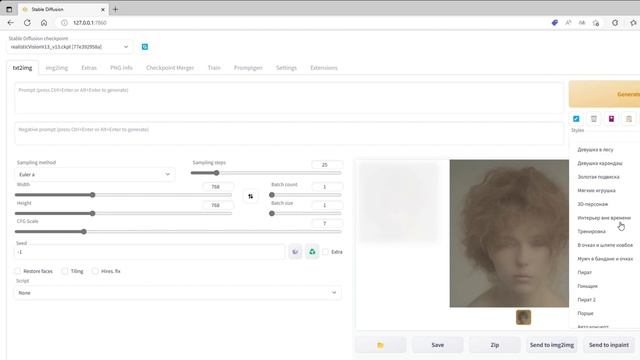Open the Settings tab

[286, 68]
